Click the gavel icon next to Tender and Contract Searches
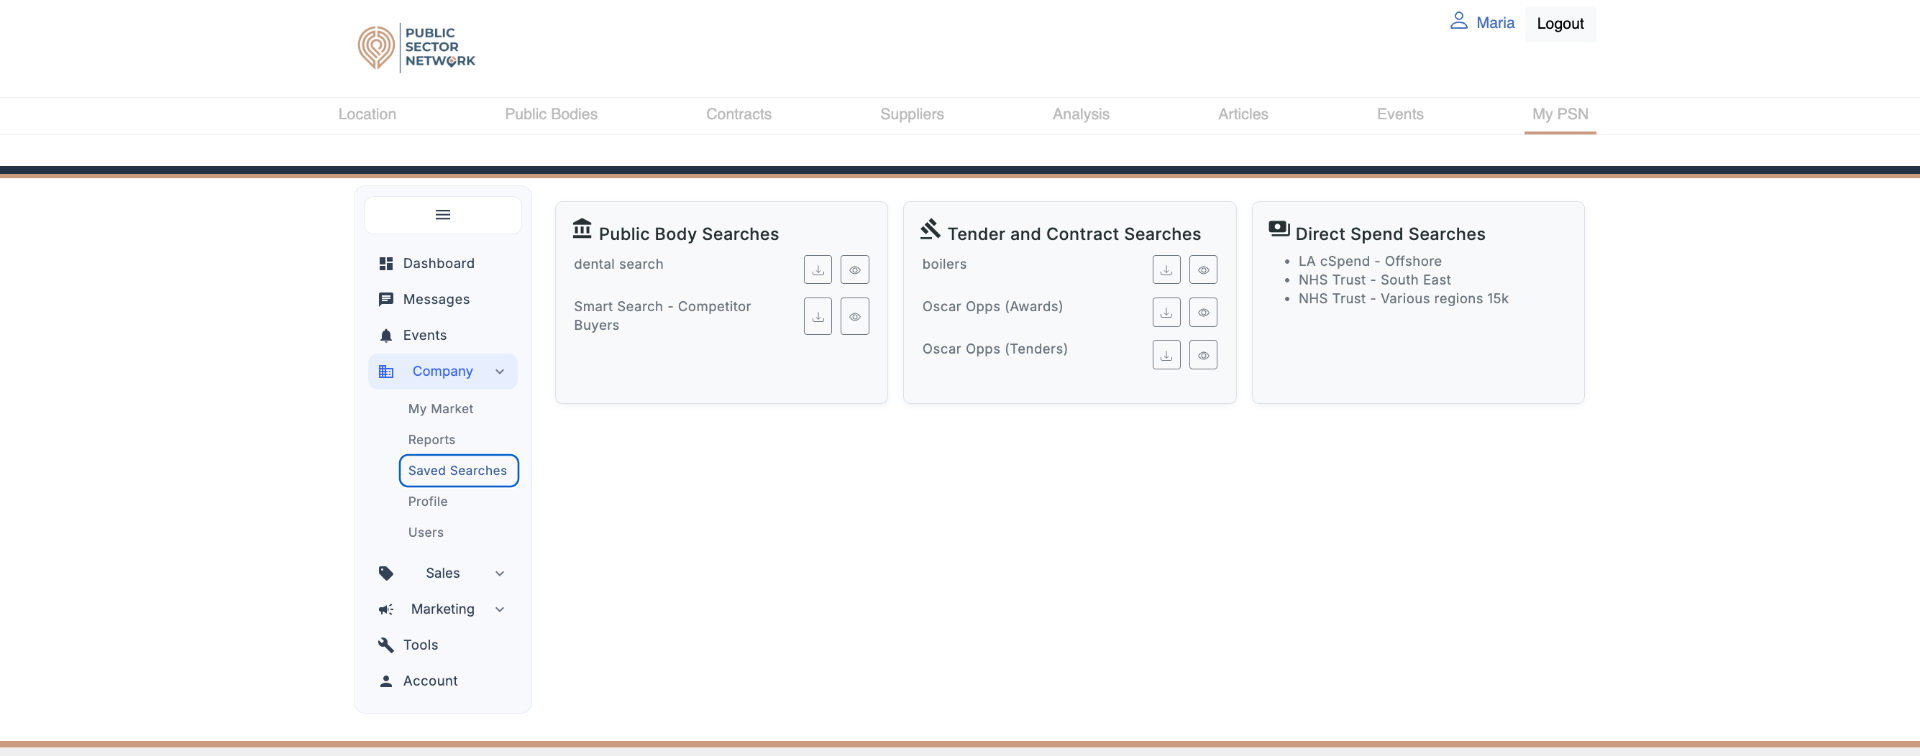 click(x=931, y=229)
